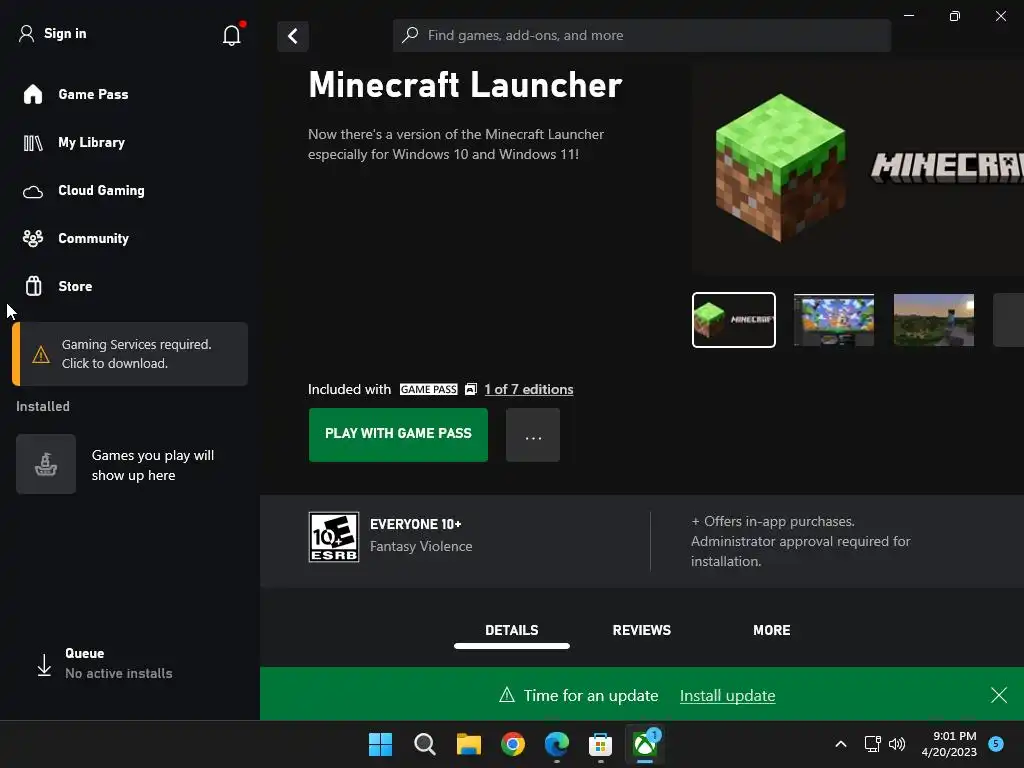Show hidden system tray icons

[841, 744]
